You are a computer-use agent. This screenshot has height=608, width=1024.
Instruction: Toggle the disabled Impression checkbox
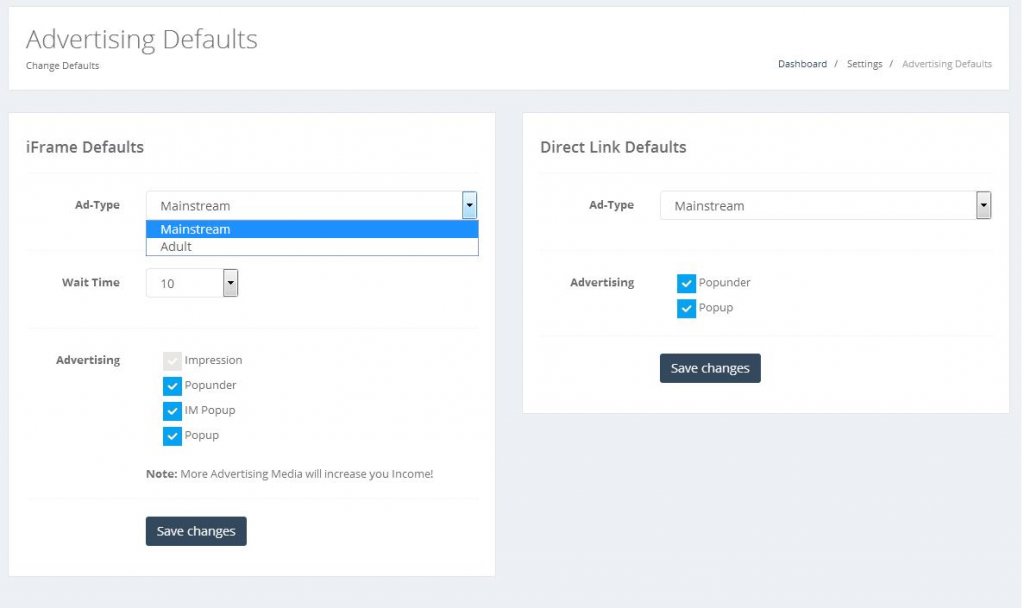(172, 360)
